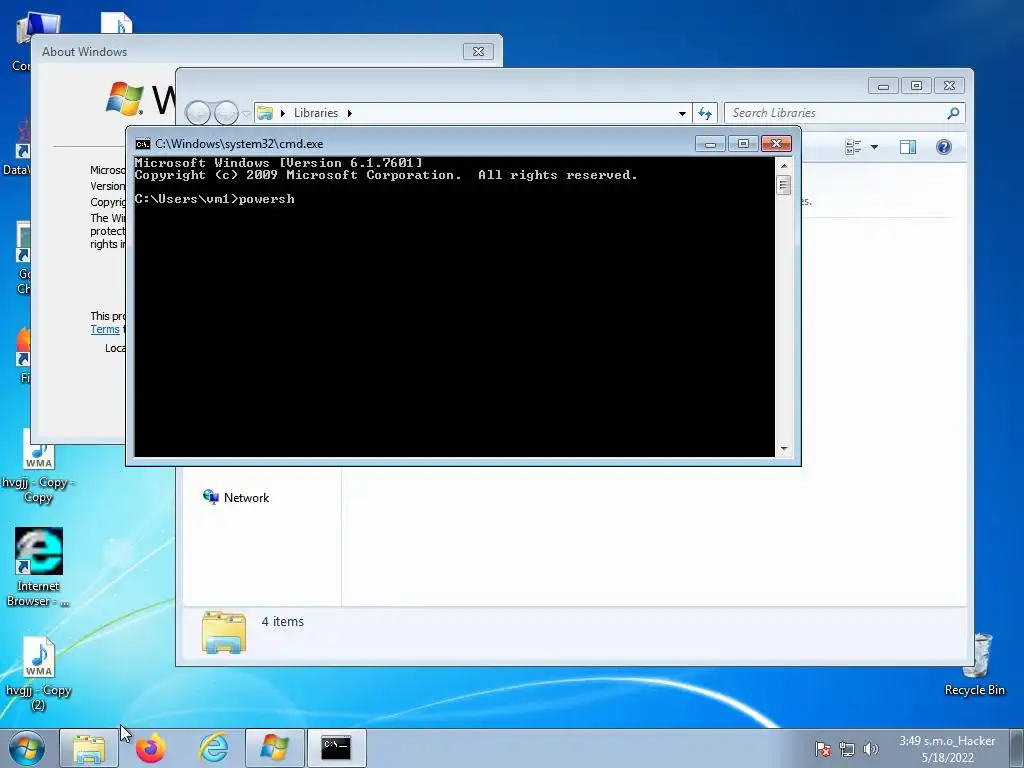The height and width of the screenshot is (768, 1024).
Task: Close the About Windows dialog
Action: (478, 52)
